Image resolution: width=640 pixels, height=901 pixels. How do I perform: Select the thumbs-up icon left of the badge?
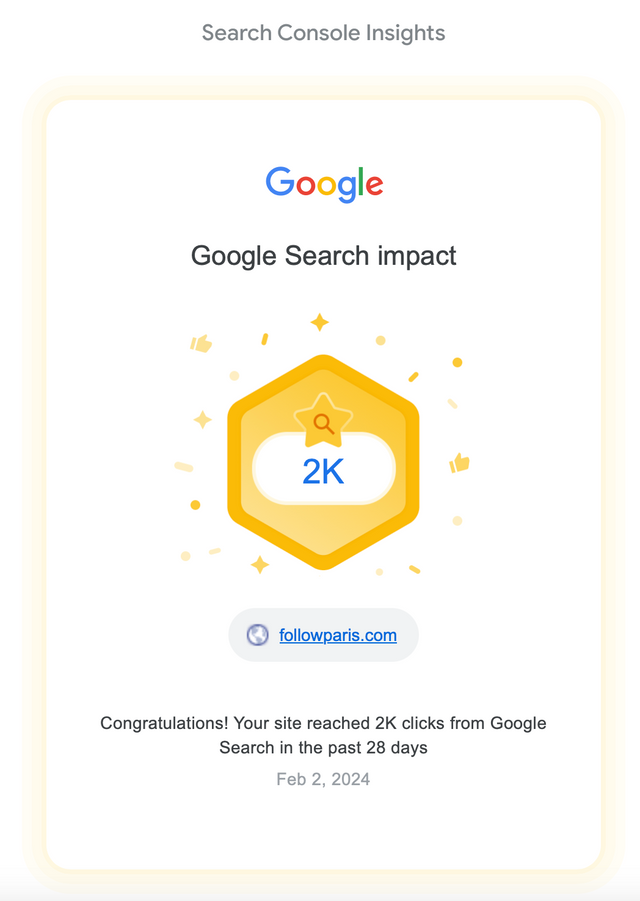[201, 343]
